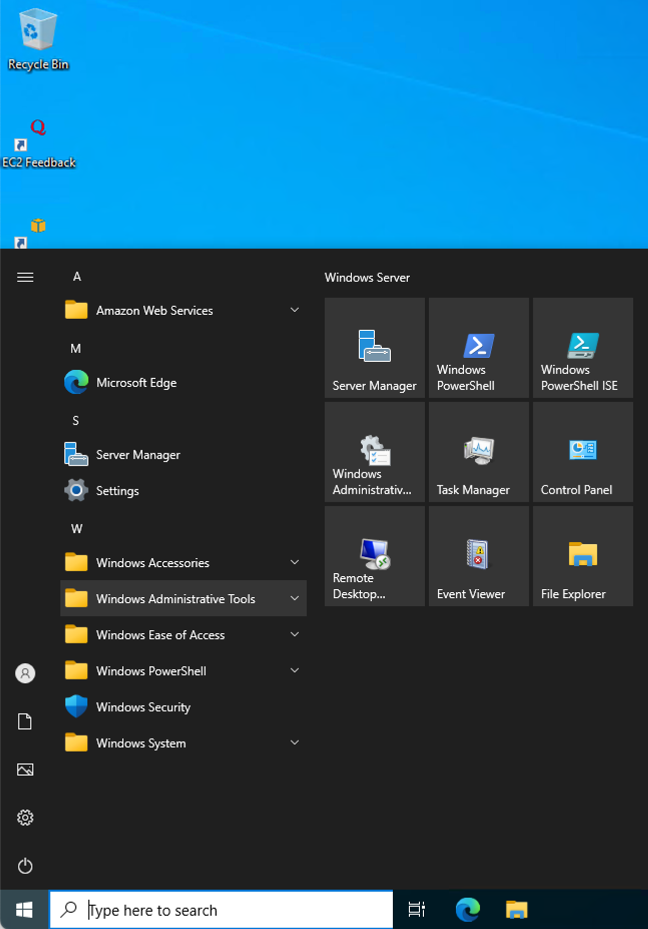Open Settings gear in Start sidebar

coord(25,818)
